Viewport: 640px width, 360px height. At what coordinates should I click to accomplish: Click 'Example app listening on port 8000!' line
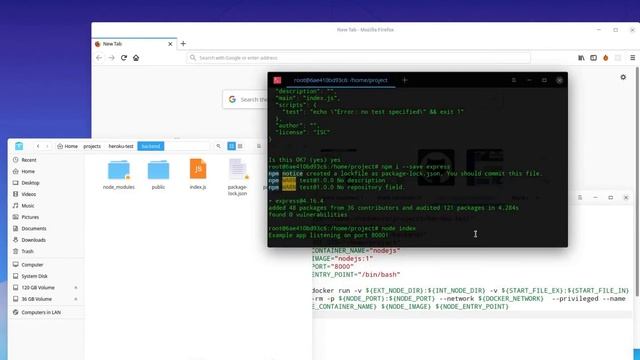point(329,236)
